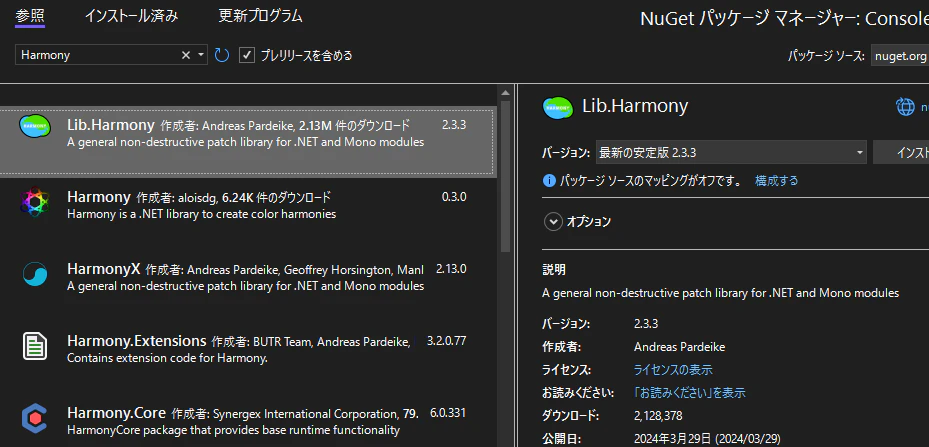
Task: Switch to the 更新プログラム tab
Action: tap(260, 16)
